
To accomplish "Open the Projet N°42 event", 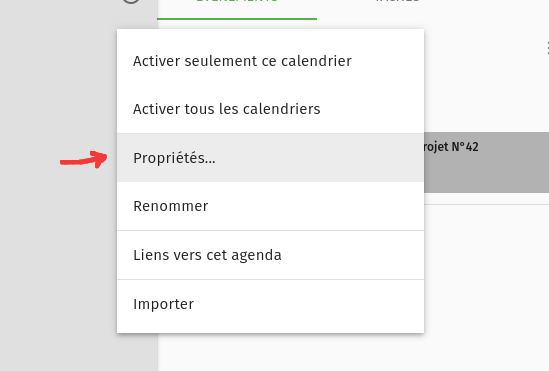I will pyautogui.click(x=486, y=162).
